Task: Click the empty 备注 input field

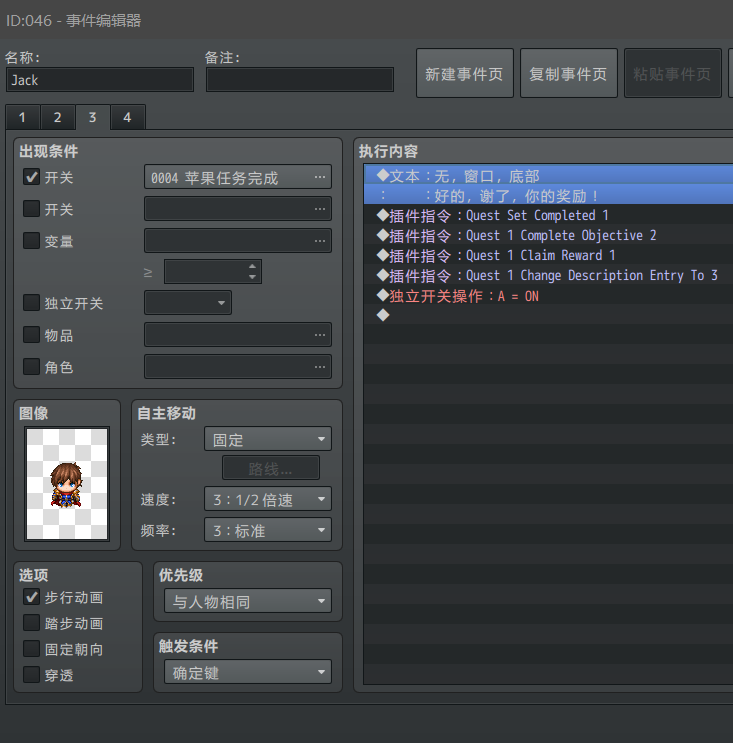Action: [x=300, y=80]
